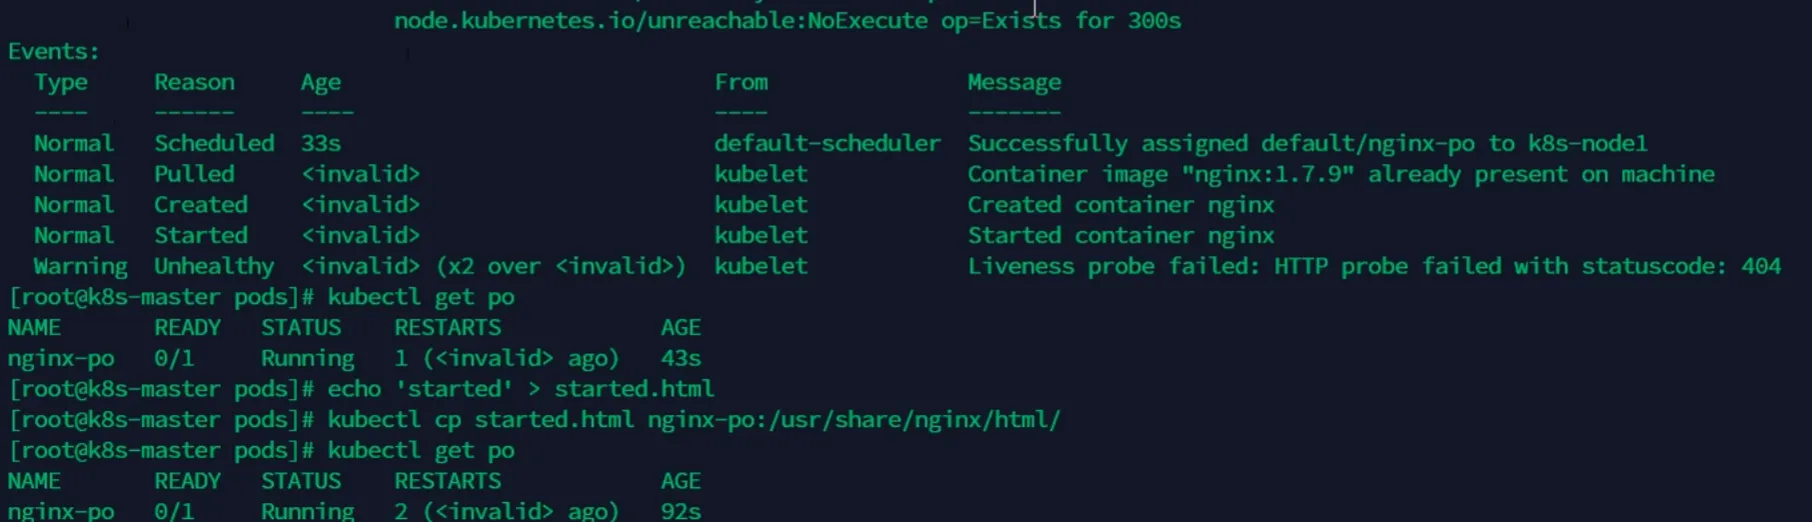Click the "From" column header
The width and height of the screenshot is (1812, 522).
(741, 82)
